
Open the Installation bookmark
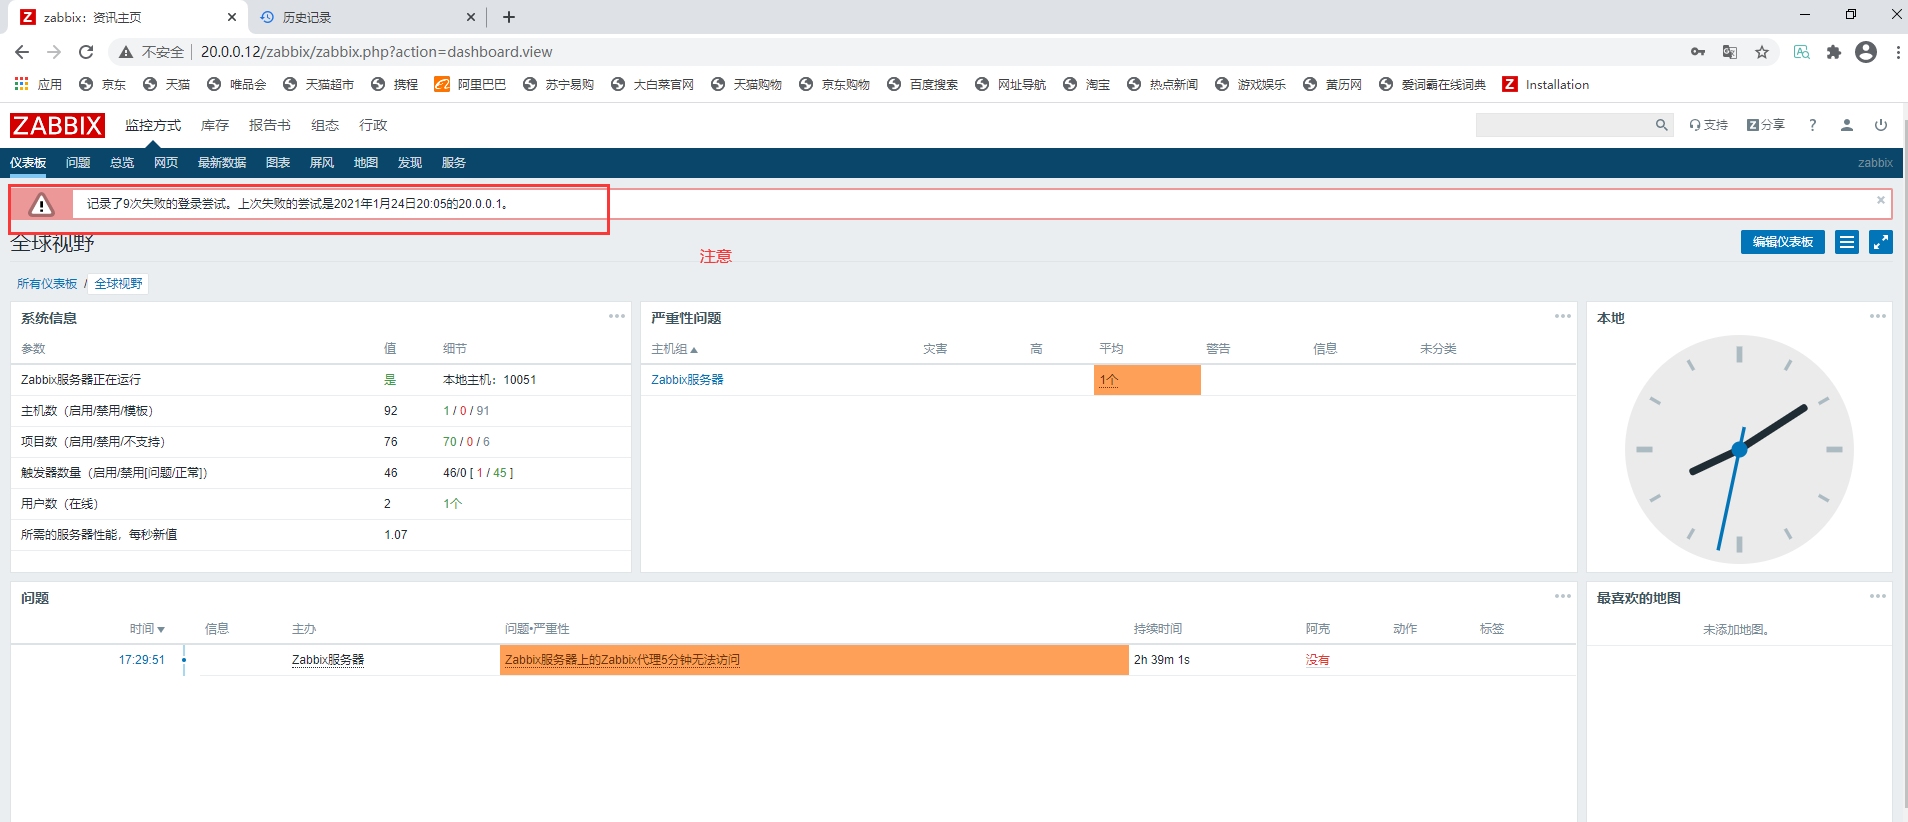click(1546, 84)
